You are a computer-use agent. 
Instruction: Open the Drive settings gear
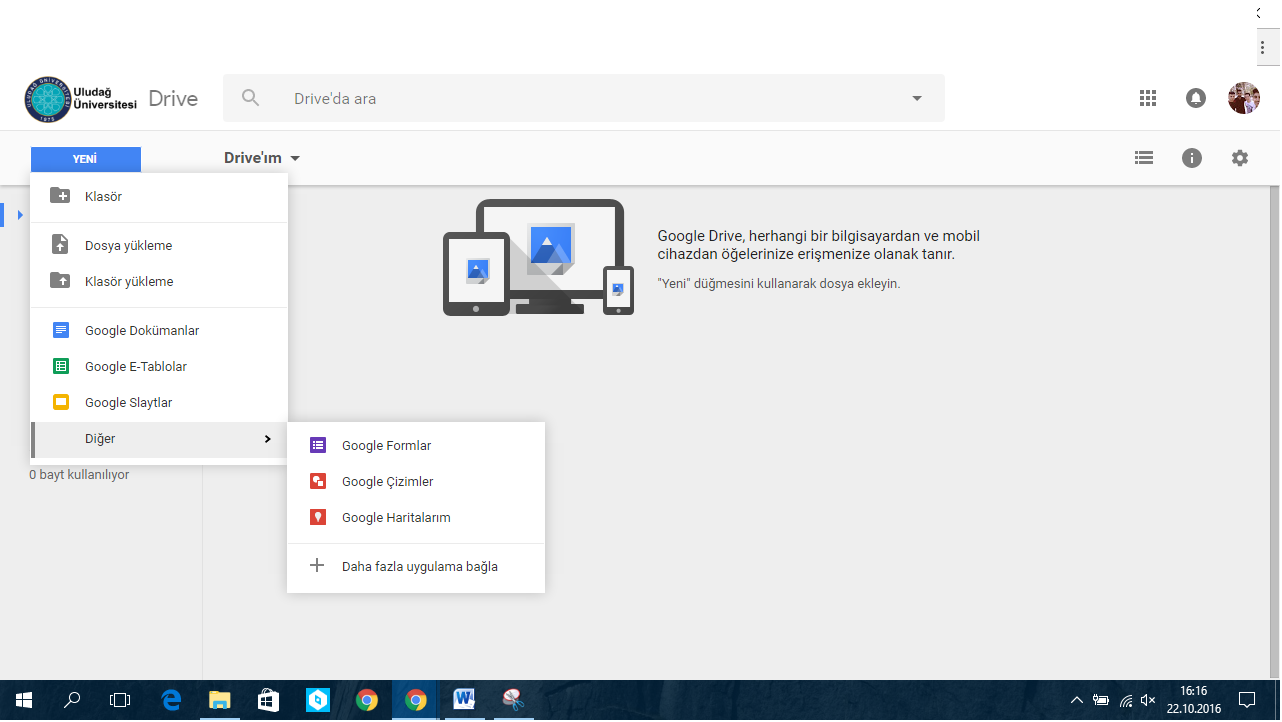coord(1240,158)
